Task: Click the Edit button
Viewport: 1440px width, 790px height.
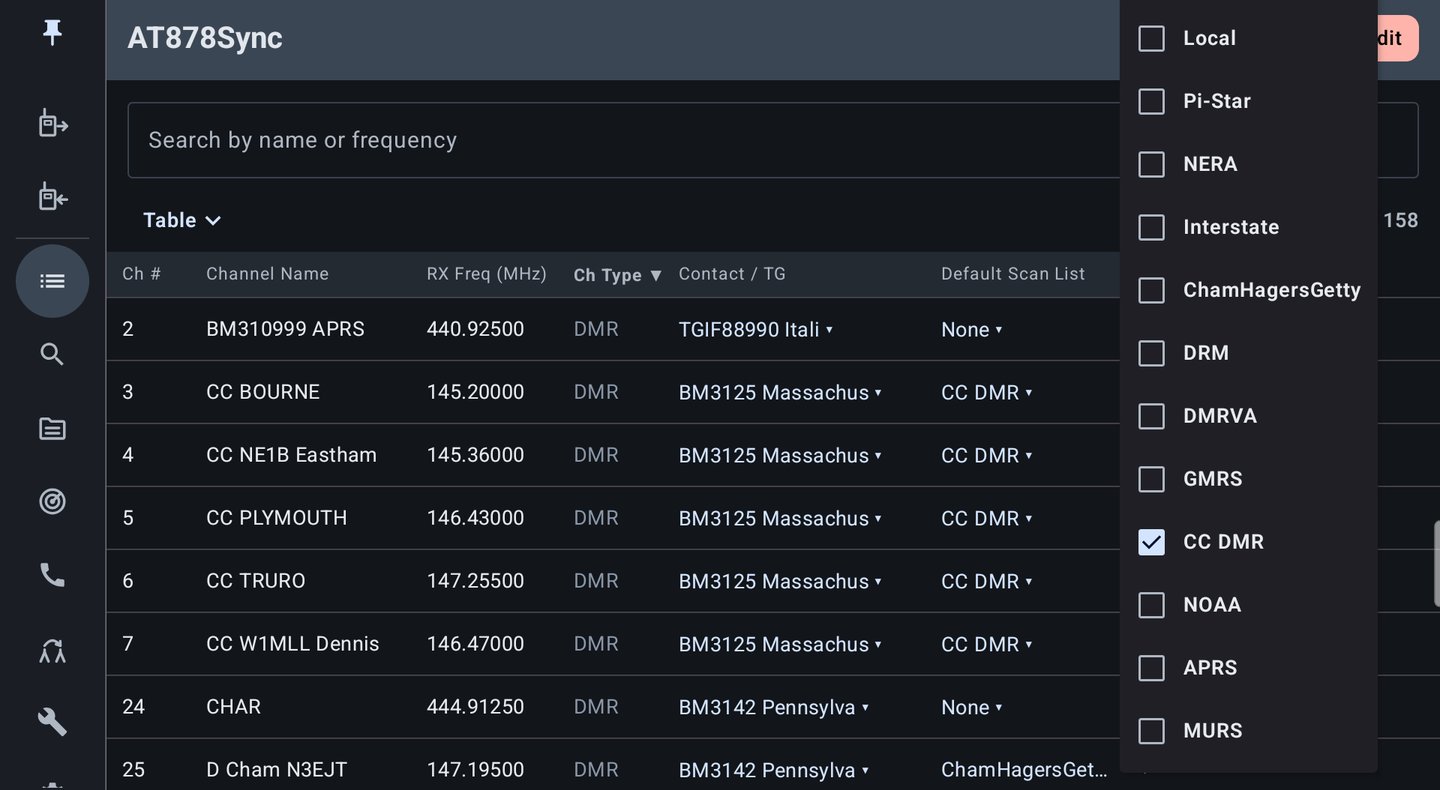Action: [1397, 38]
